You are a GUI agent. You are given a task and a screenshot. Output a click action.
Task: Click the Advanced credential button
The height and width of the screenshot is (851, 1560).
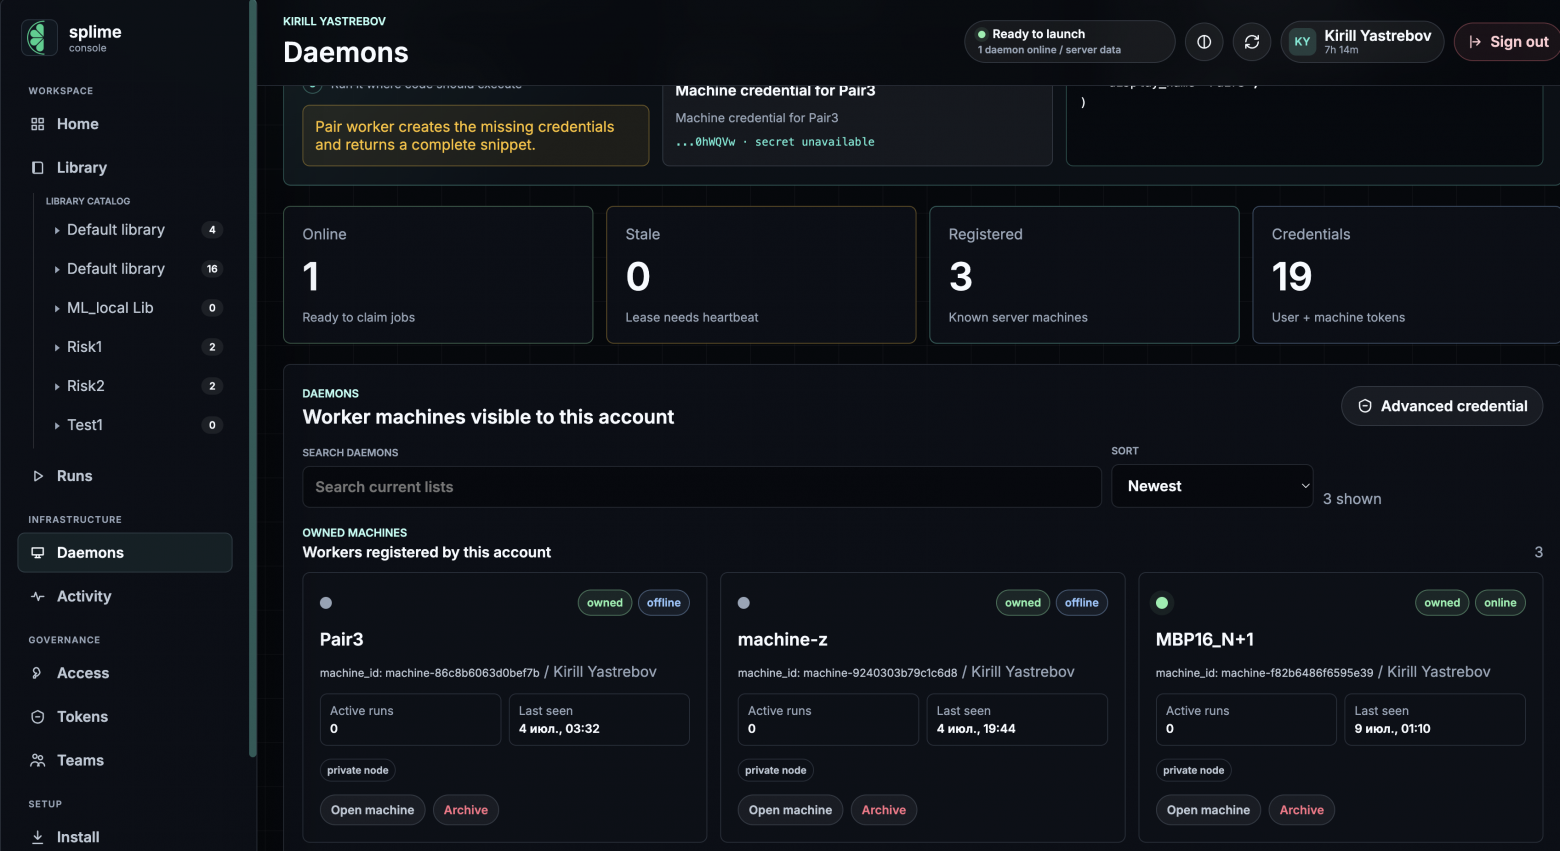click(x=1442, y=406)
